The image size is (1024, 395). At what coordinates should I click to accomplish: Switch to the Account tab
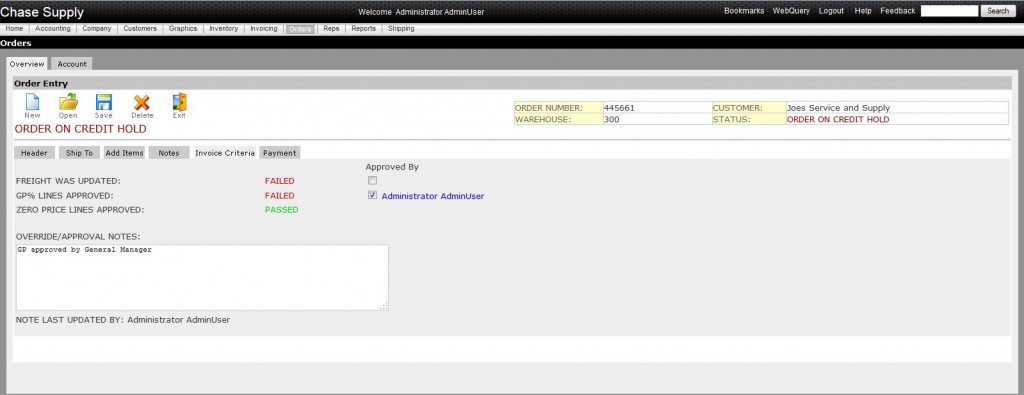72,64
